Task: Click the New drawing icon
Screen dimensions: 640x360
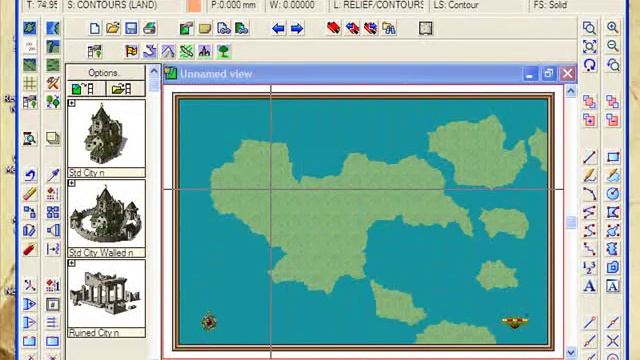Action: tap(95, 29)
